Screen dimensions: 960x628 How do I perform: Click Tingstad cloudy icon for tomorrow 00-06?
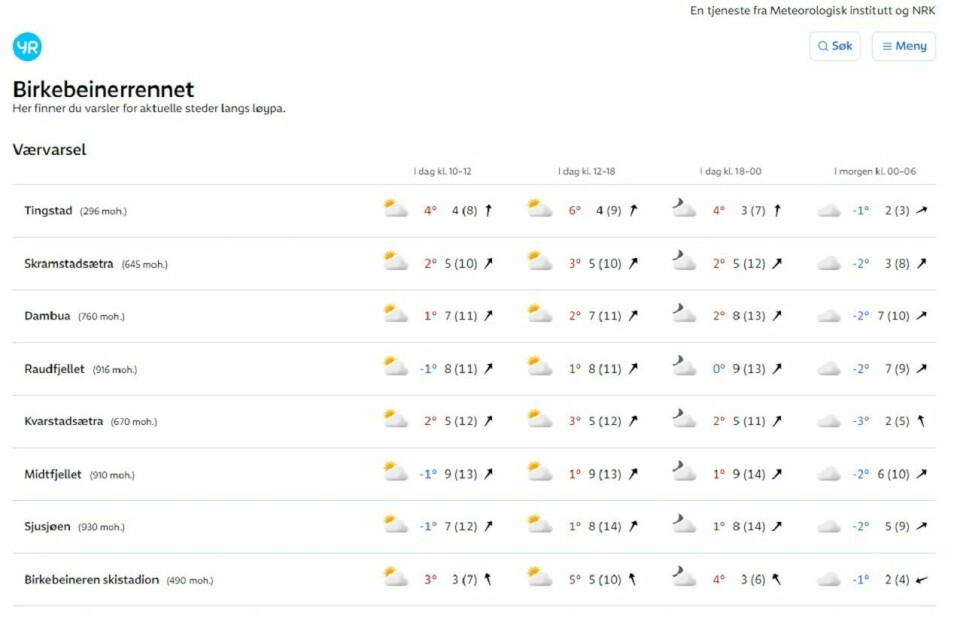point(829,211)
